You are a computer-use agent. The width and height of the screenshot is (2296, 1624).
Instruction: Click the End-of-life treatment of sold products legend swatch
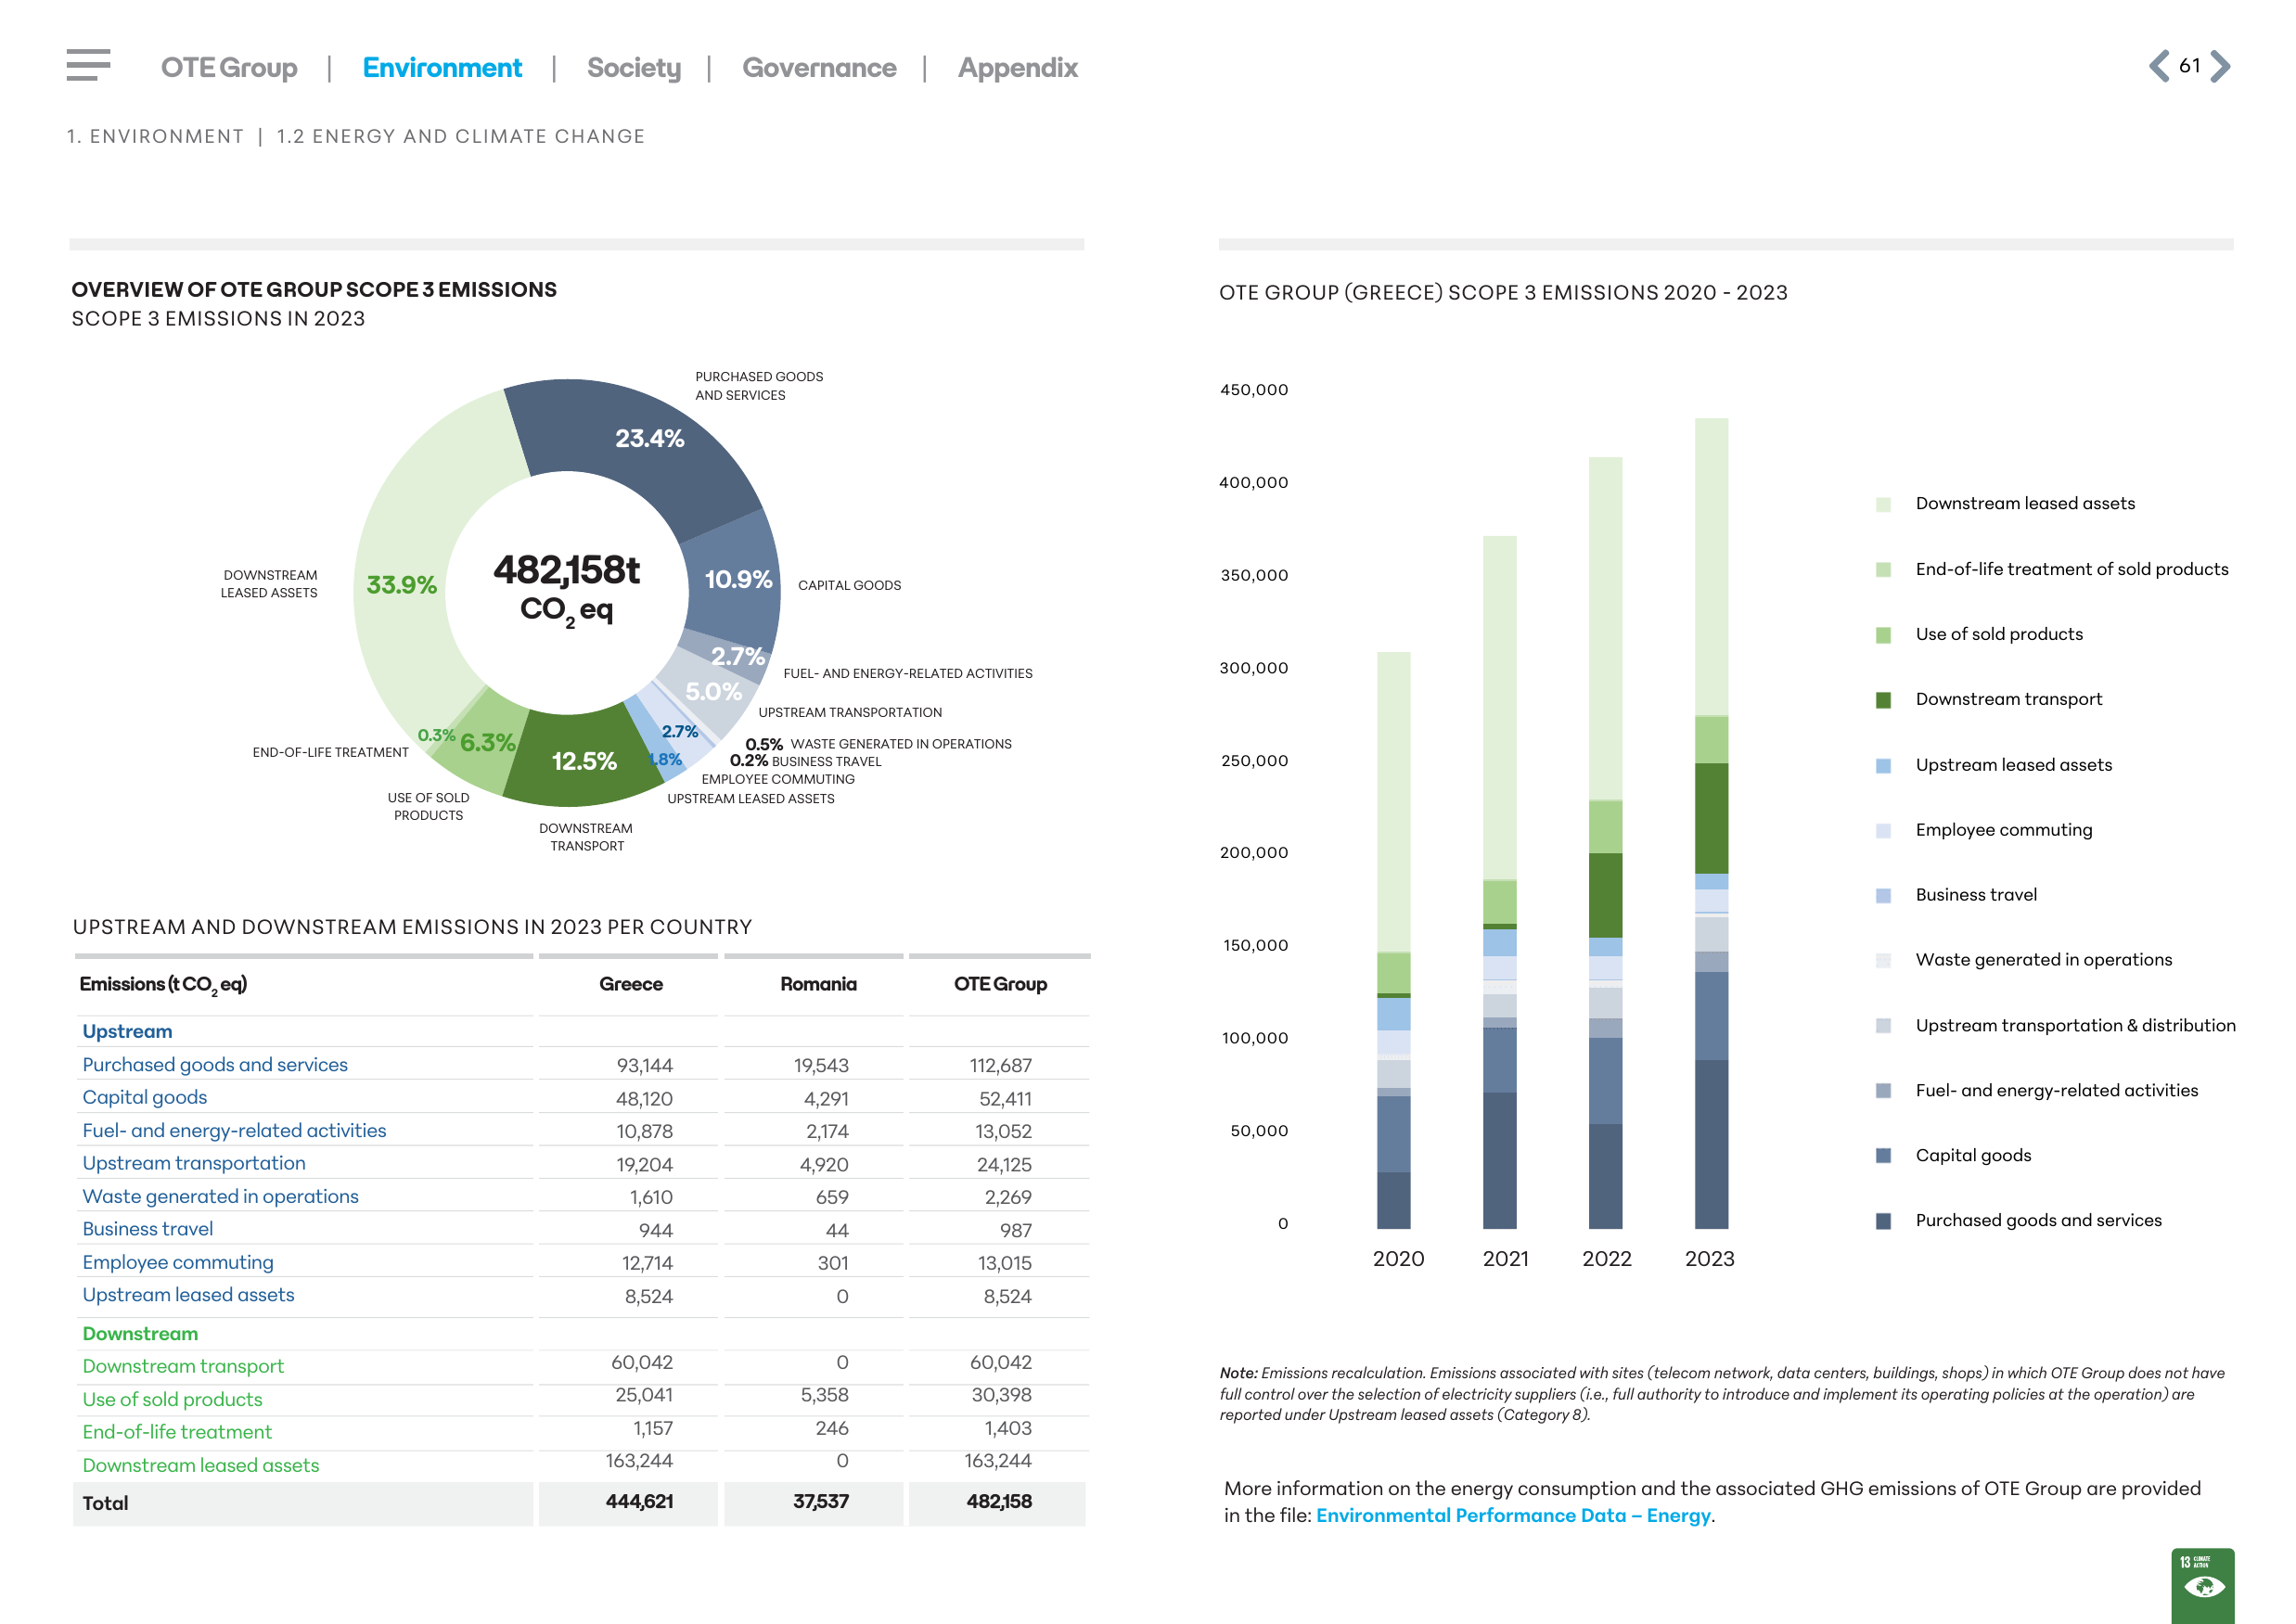coord(1883,570)
